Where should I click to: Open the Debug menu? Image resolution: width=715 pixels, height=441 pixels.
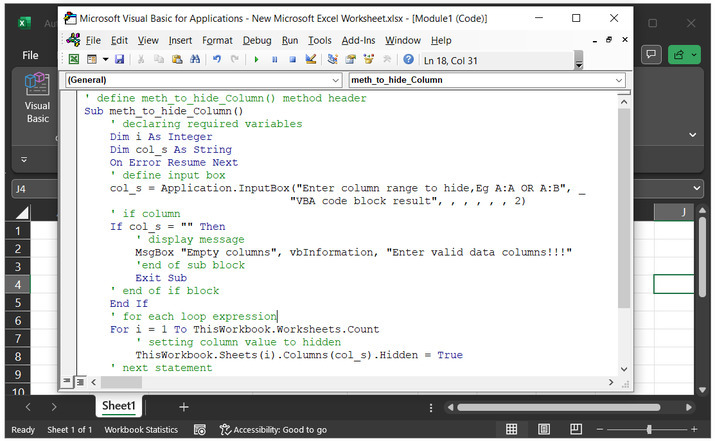click(x=257, y=40)
